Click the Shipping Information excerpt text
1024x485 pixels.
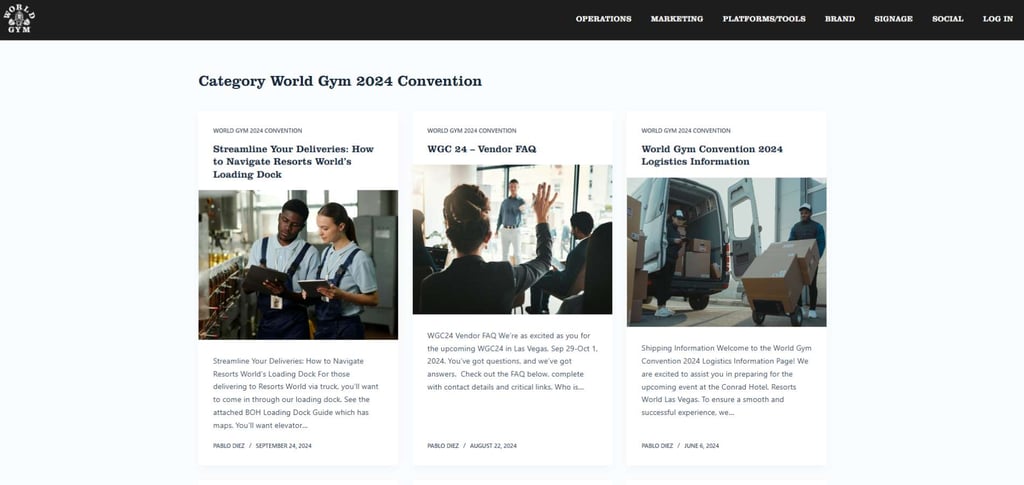pos(726,381)
